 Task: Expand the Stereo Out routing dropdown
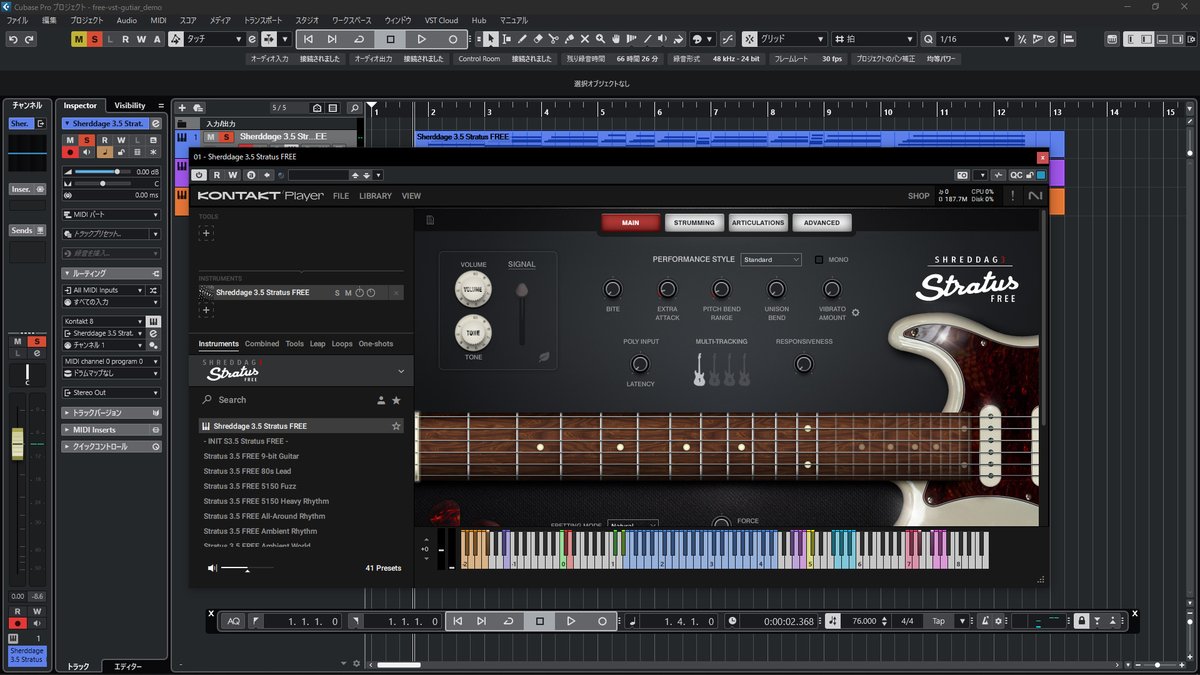click(x=110, y=393)
